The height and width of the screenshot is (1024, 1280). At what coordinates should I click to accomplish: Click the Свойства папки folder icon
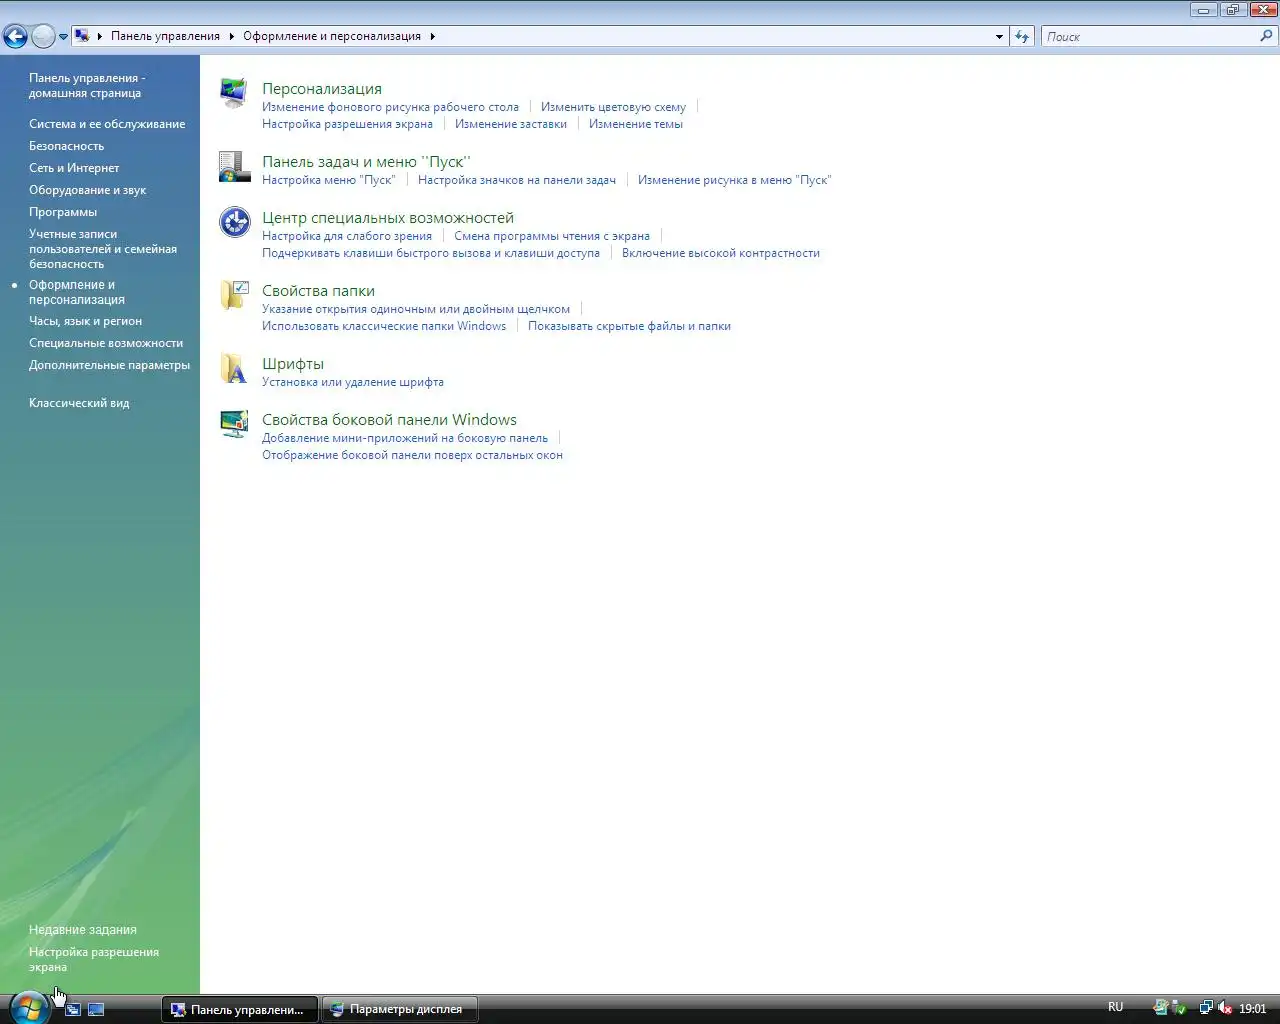[234, 295]
